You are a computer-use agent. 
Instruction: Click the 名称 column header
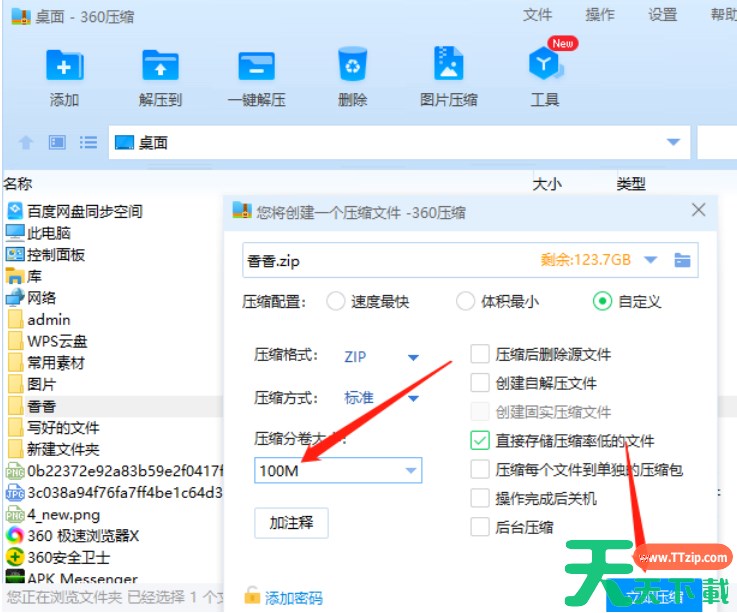coord(18,183)
